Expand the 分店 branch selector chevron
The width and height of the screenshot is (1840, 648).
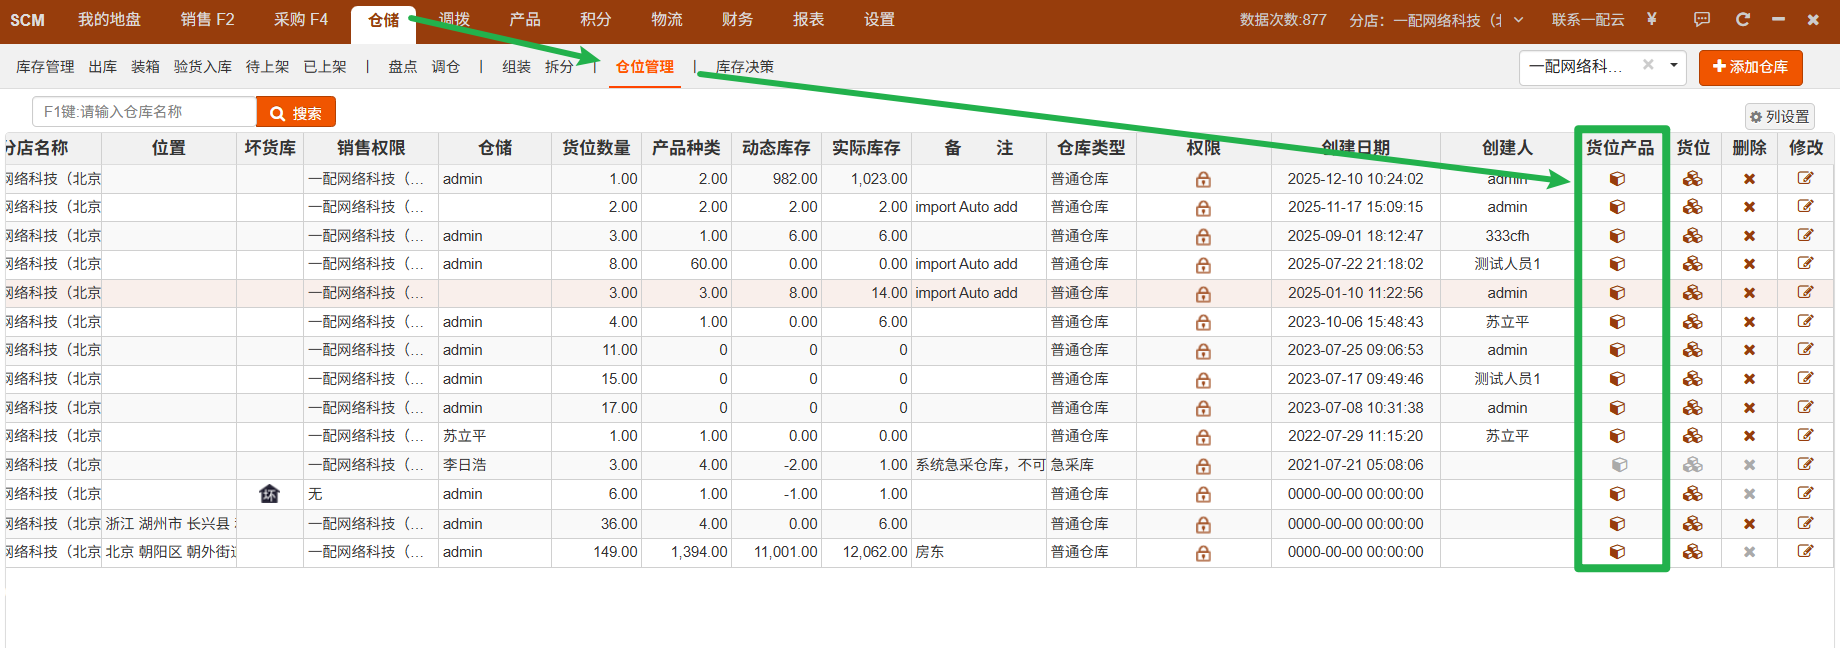[x=1518, y=20]
